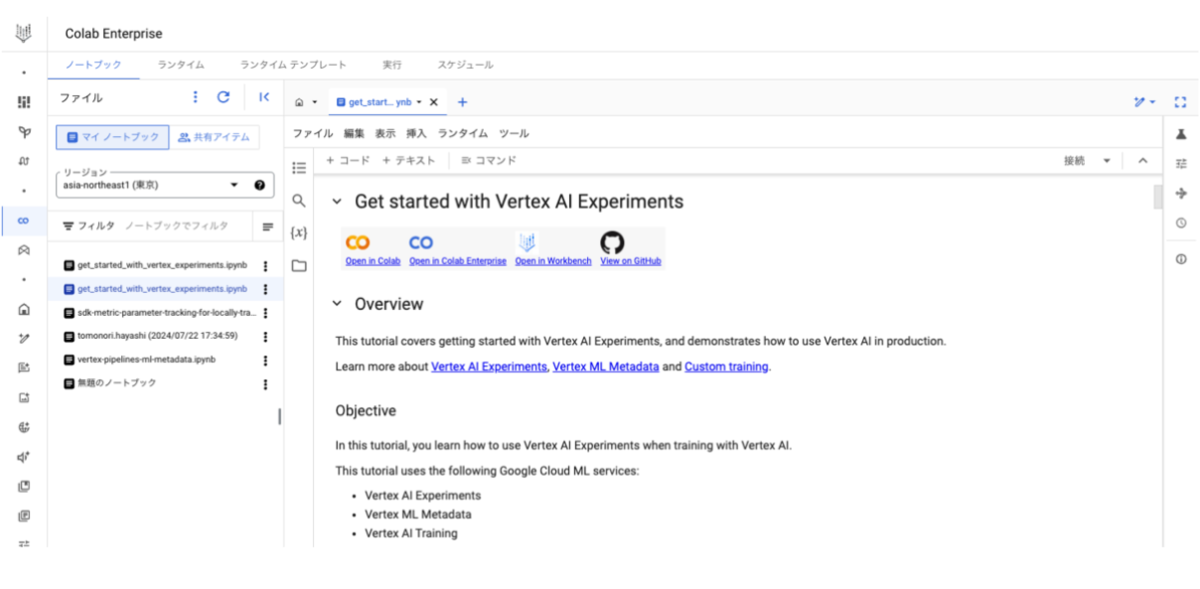Screen dimensions: 1200x589
Task: Open the ツール menu
Action: (x=513, y=133)
